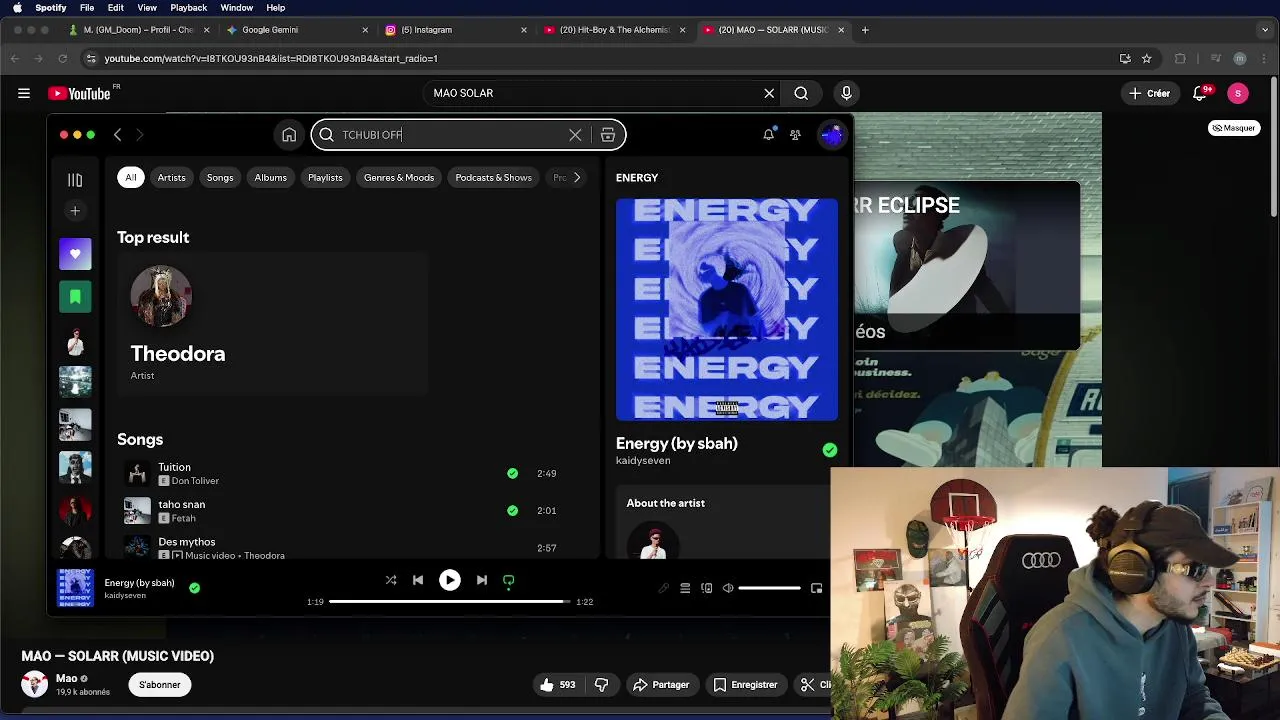Skip to next track in Spotify
The width and height of the screenshot is (1280, 720).
482,580
